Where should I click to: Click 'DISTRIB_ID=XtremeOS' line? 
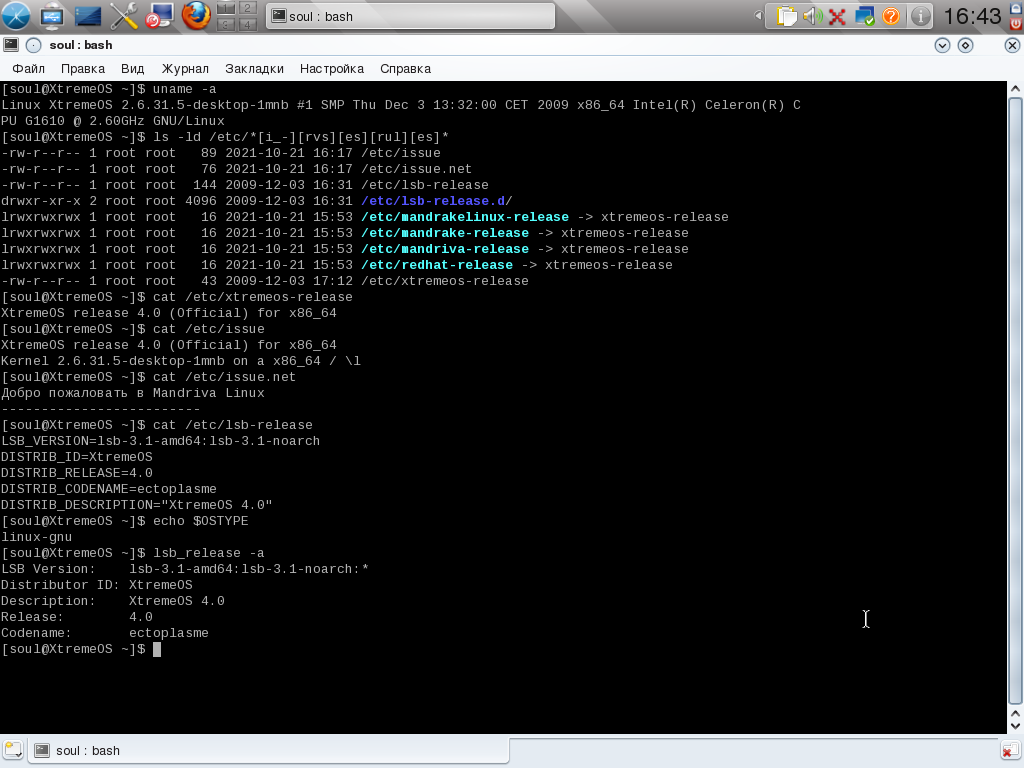(77, 457)
